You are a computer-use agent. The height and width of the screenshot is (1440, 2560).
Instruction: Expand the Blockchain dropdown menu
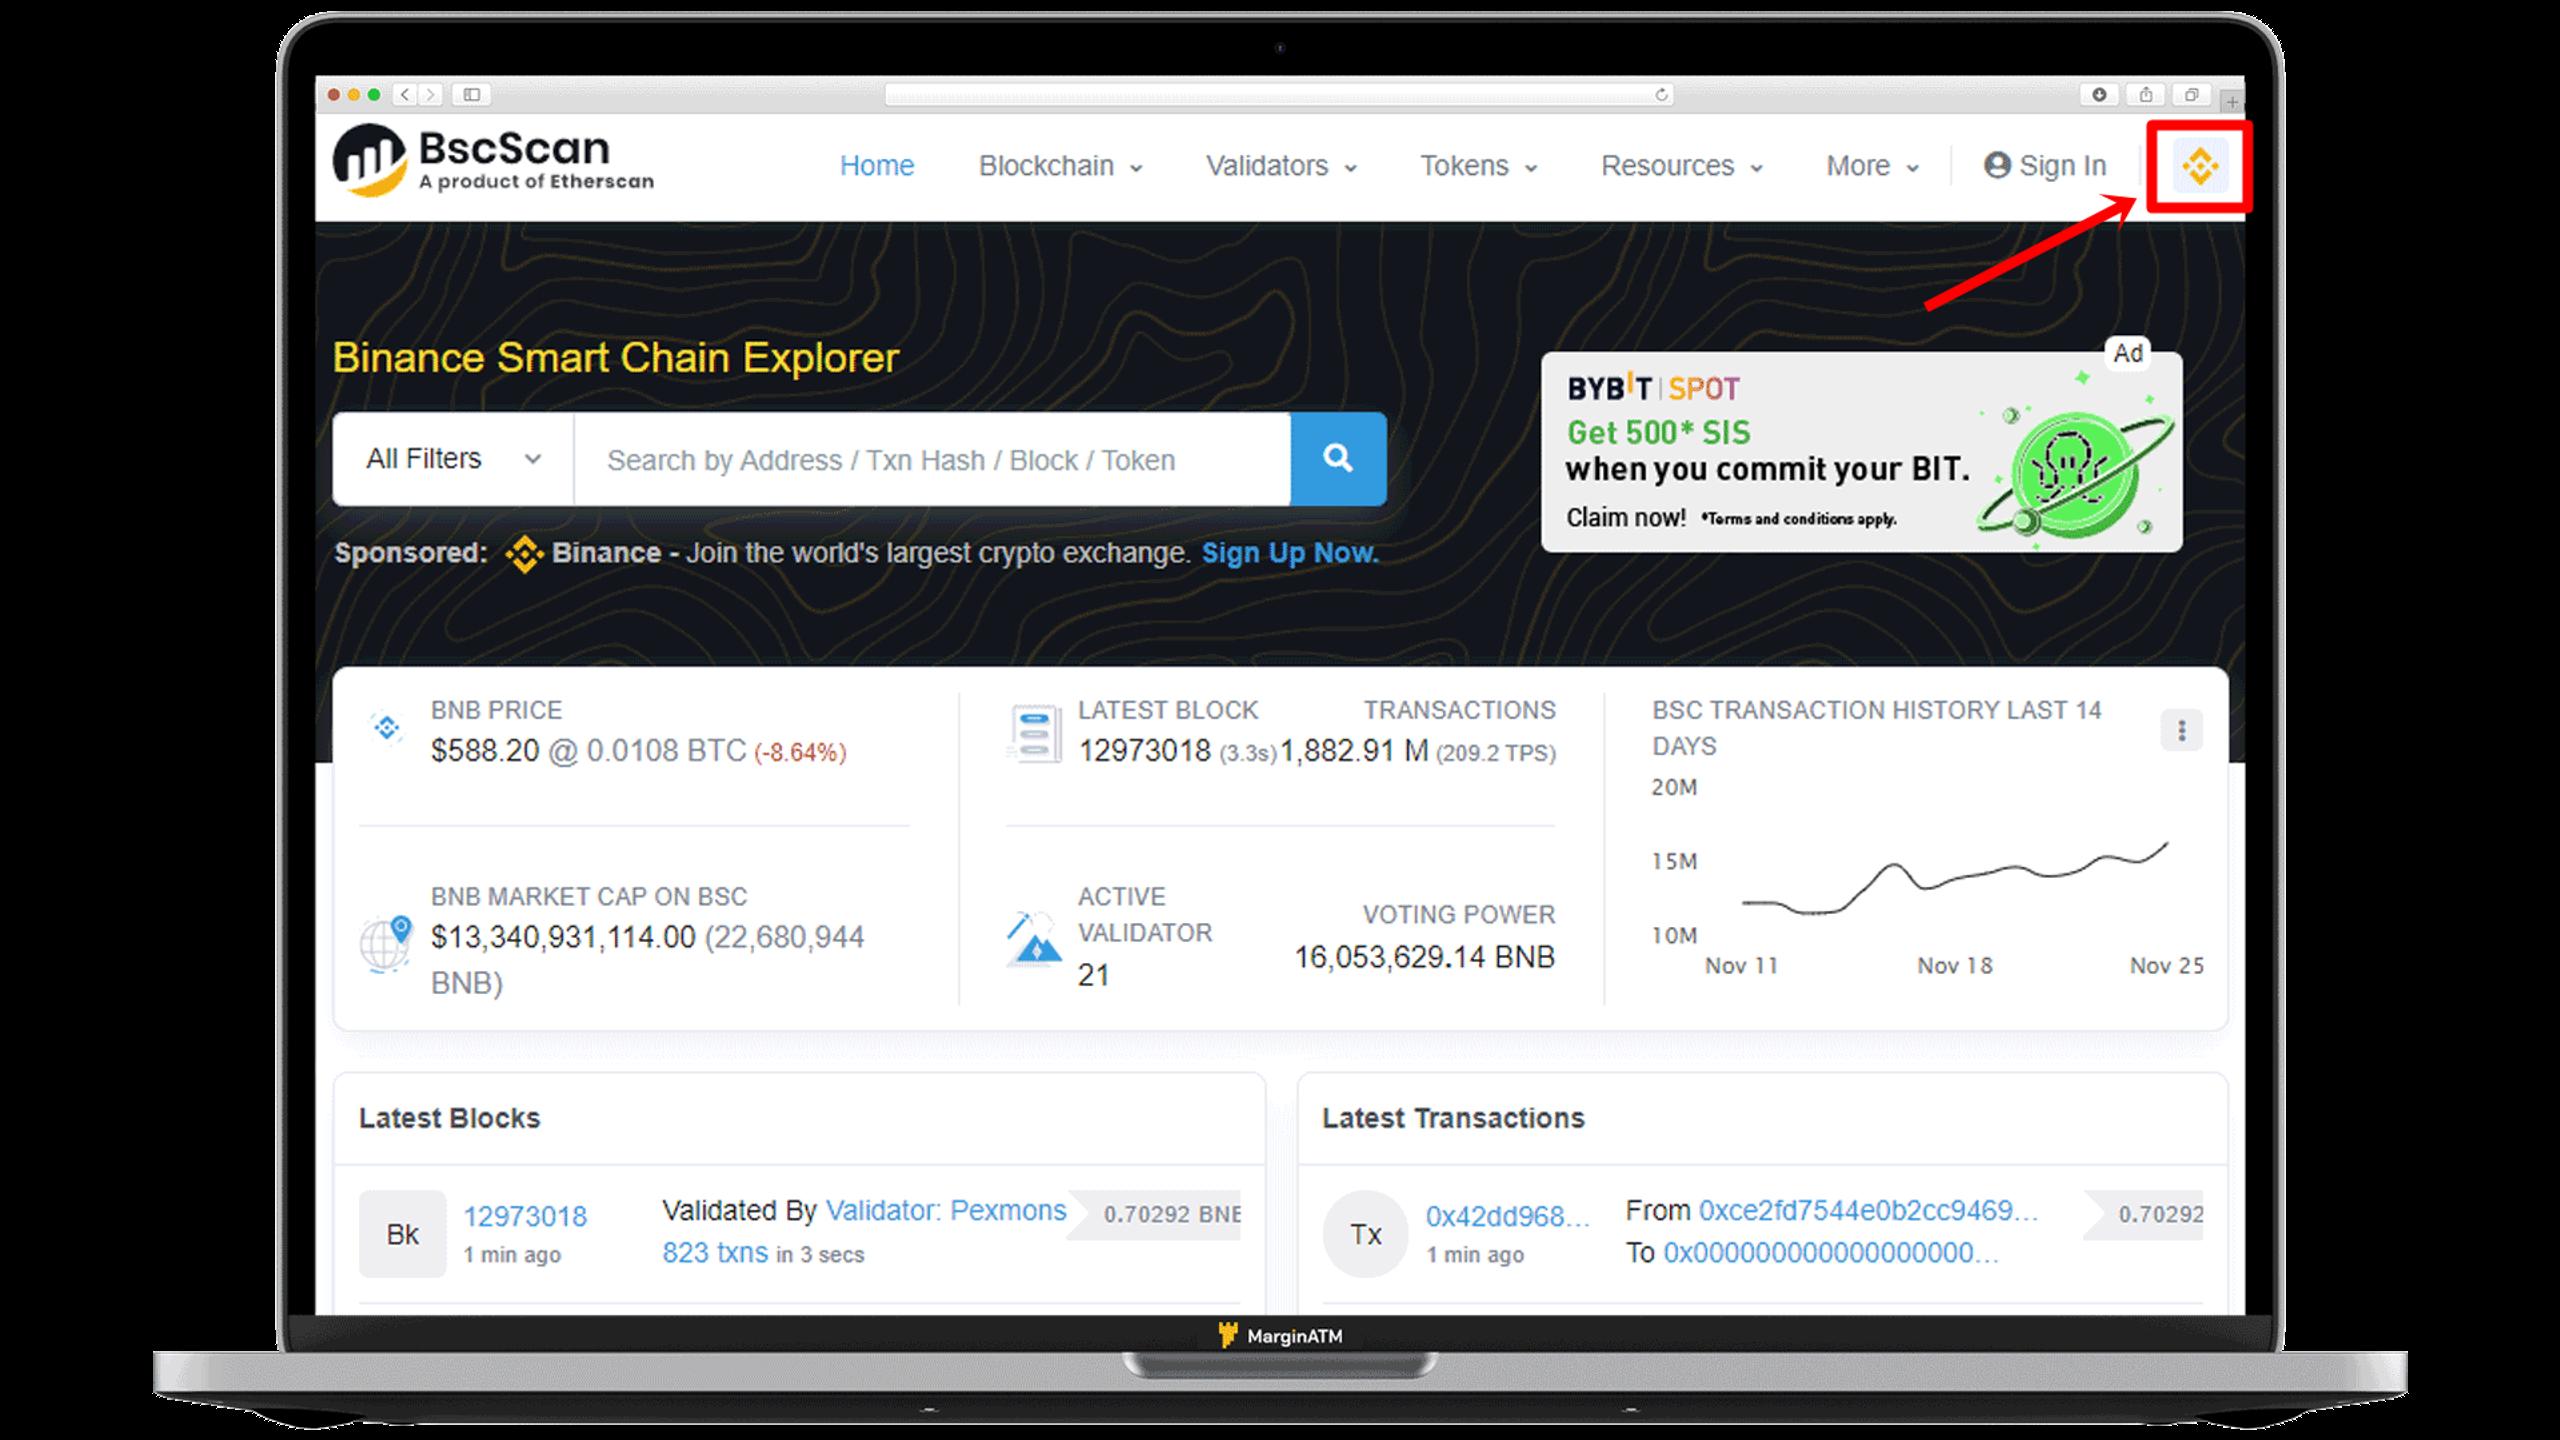(1057, 165)
